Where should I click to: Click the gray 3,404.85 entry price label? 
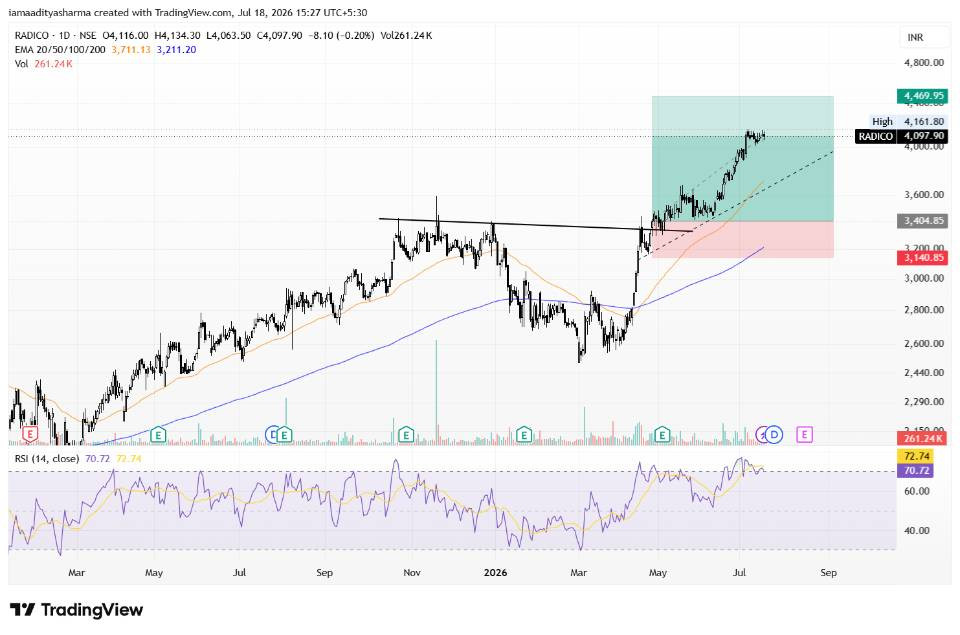point(923,220)
